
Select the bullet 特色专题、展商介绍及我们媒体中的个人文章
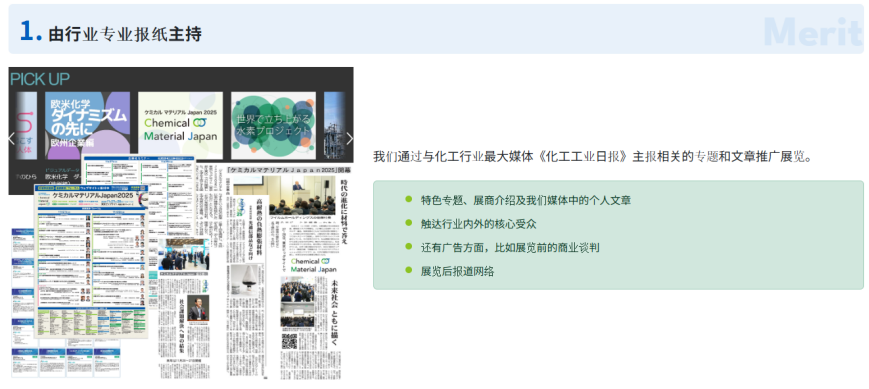525,200
